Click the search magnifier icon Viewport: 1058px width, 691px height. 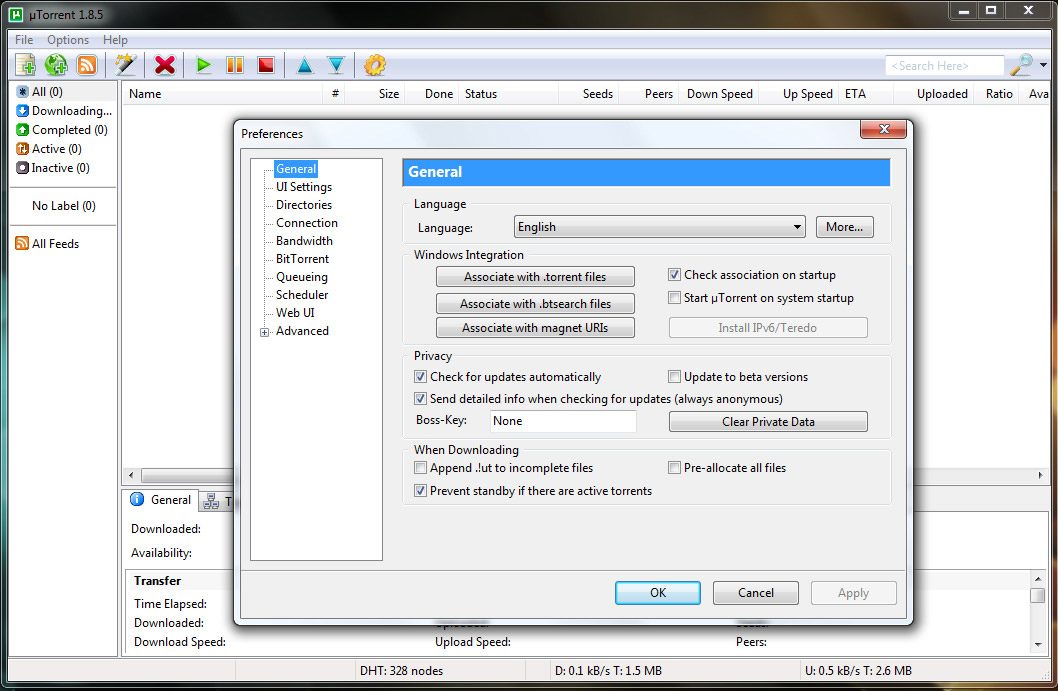tap(1020, 65)
